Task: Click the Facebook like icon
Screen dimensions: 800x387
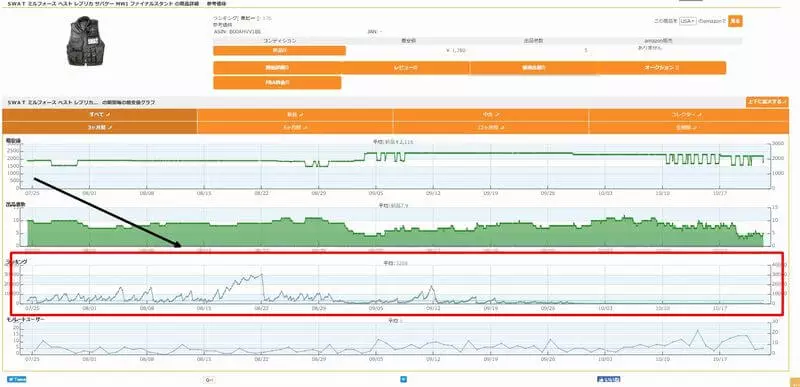Action: 609,379
